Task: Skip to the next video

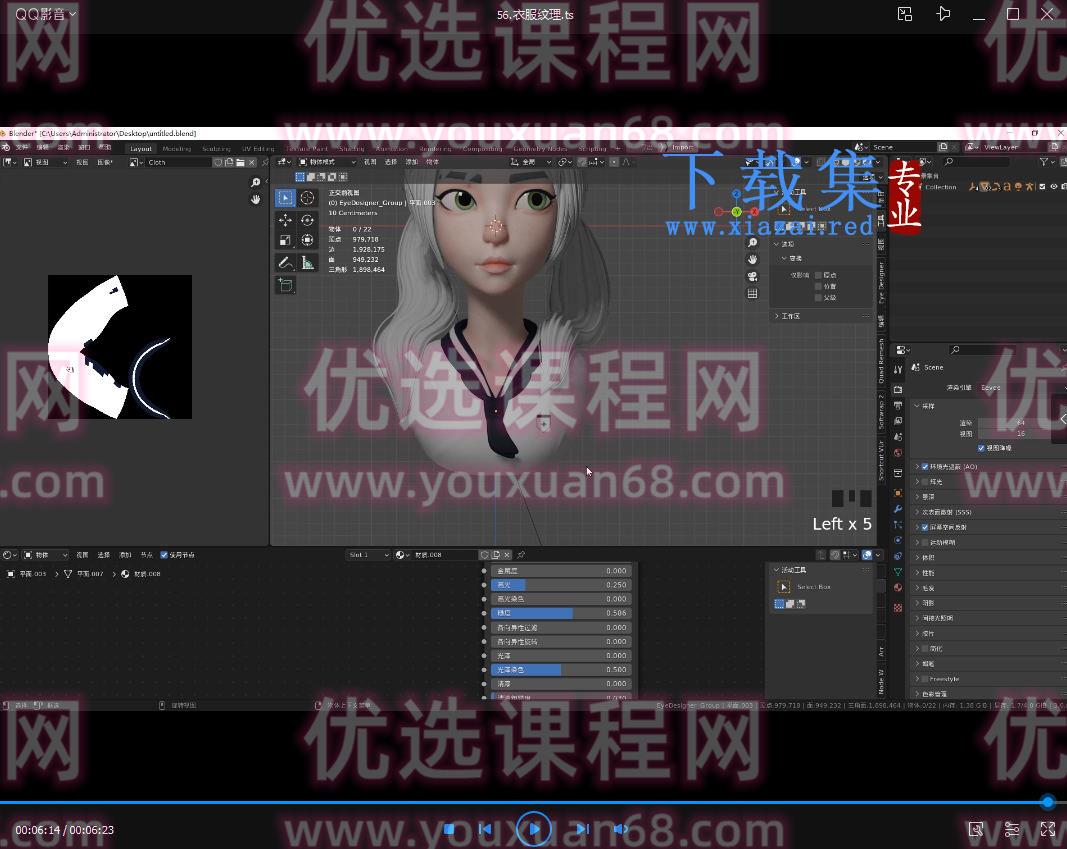Action: tap(582, 829)
